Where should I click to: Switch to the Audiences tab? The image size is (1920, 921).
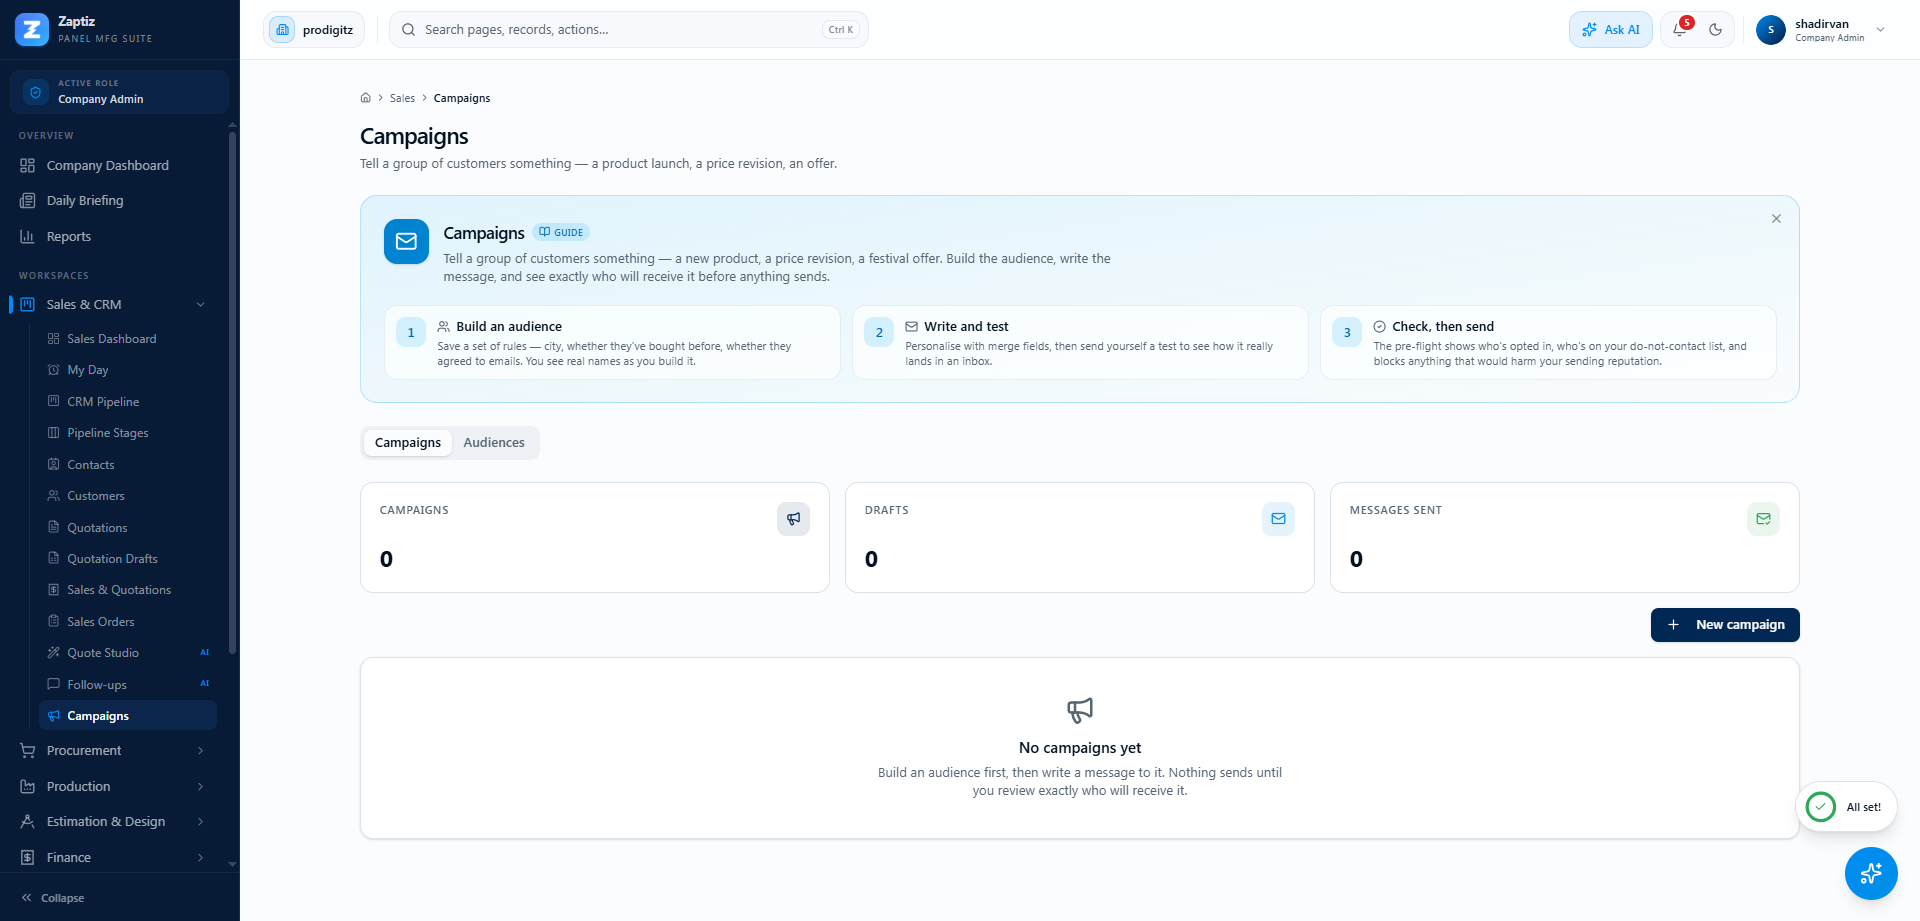pyautogui.click(x=494, y=443)
